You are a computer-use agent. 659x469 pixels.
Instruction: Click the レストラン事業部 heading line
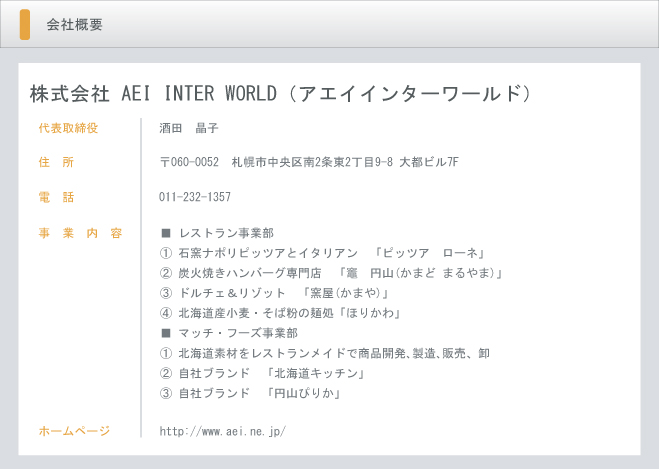coord(218,233)
